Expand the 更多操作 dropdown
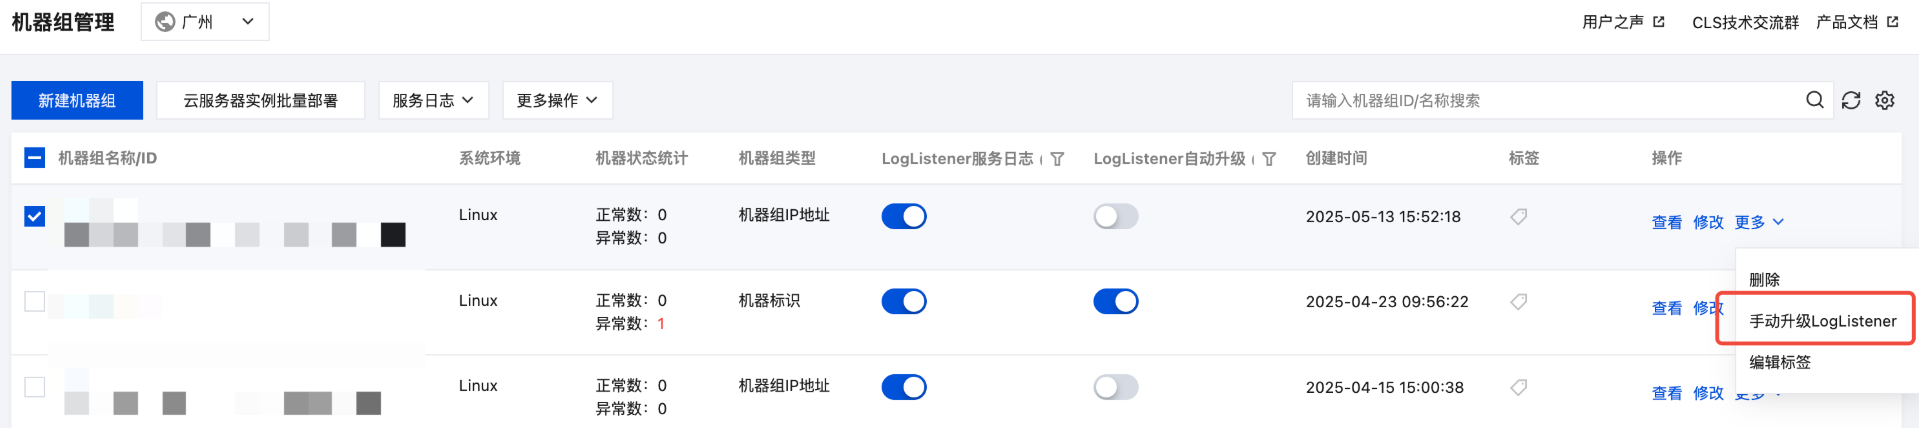This screenshot has height=428, width=1919. pos(557,100)
